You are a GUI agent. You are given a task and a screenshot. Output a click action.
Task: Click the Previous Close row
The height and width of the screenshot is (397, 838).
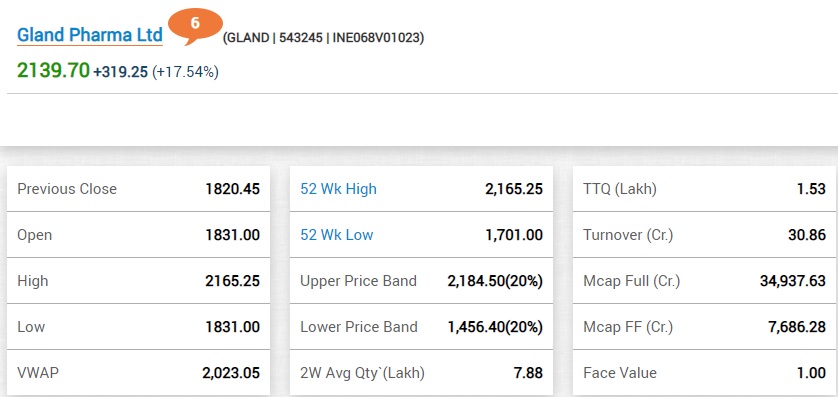[x=138, y=189]
